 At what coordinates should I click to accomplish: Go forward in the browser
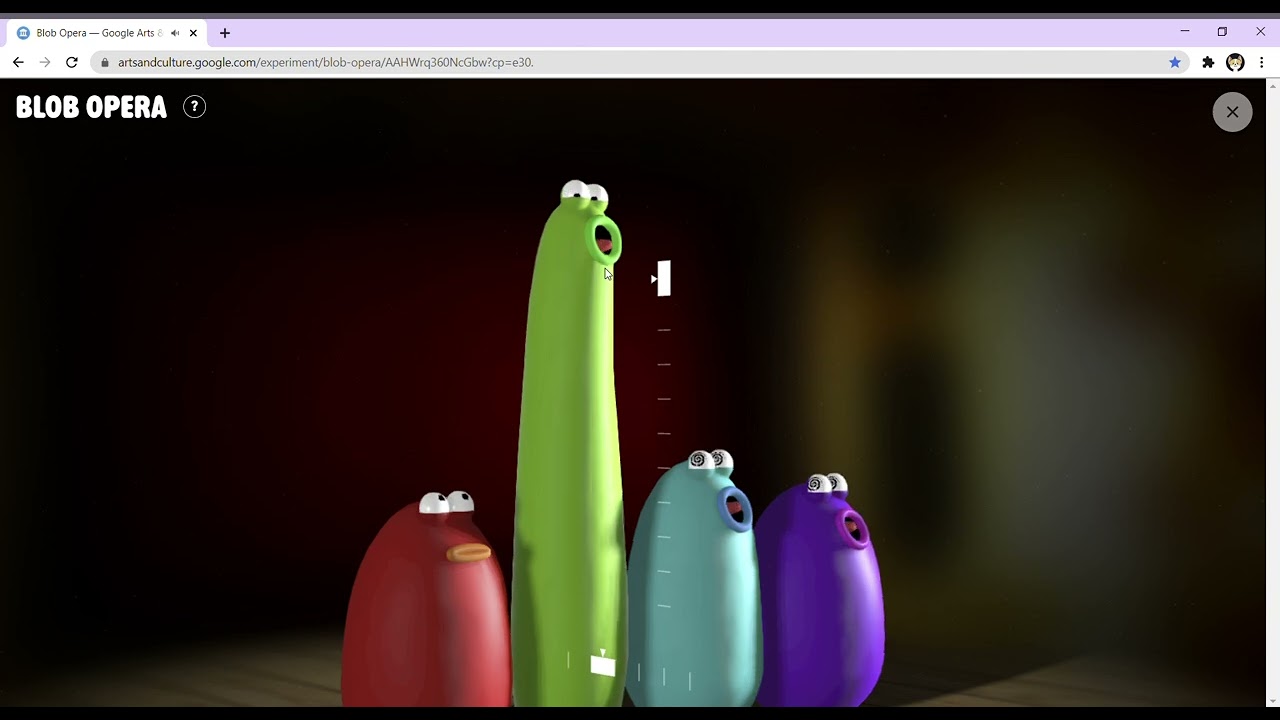(x=45, y=62)
